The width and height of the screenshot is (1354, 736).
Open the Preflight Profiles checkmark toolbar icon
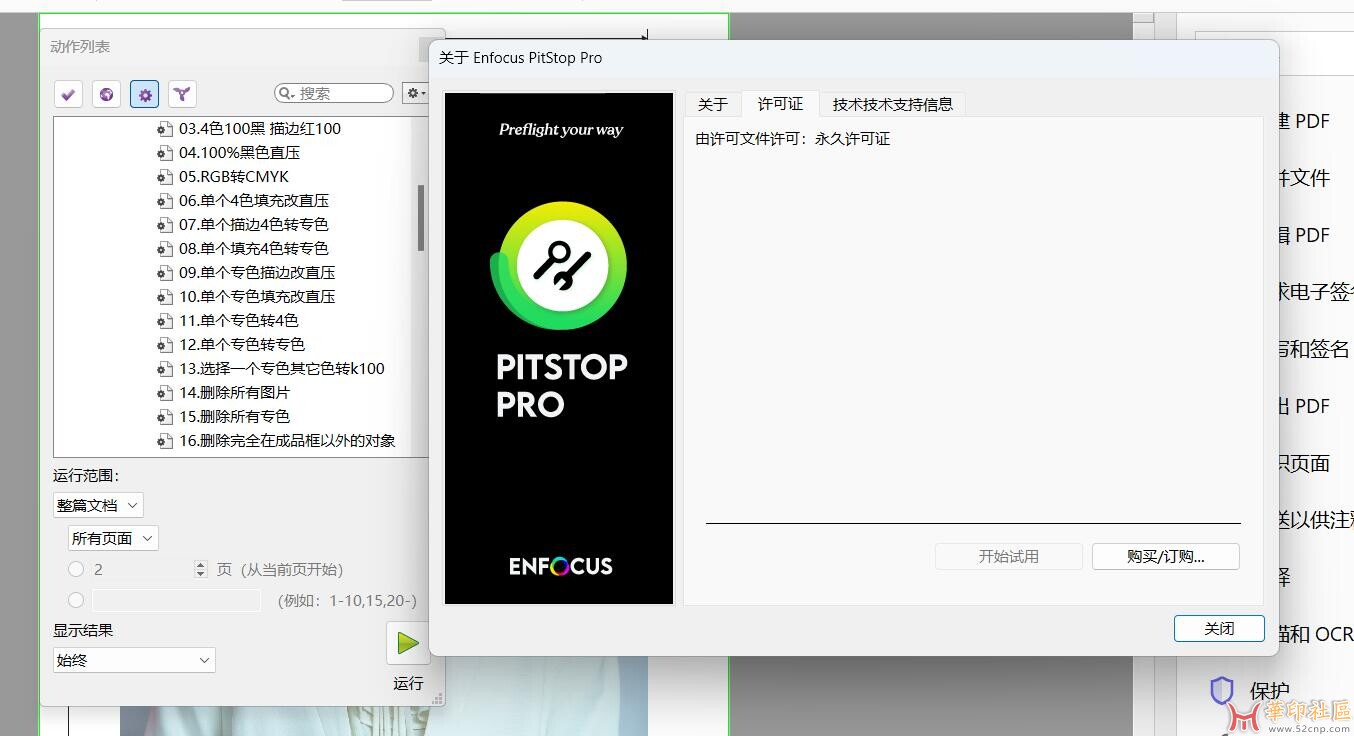[x=68, y=94]
